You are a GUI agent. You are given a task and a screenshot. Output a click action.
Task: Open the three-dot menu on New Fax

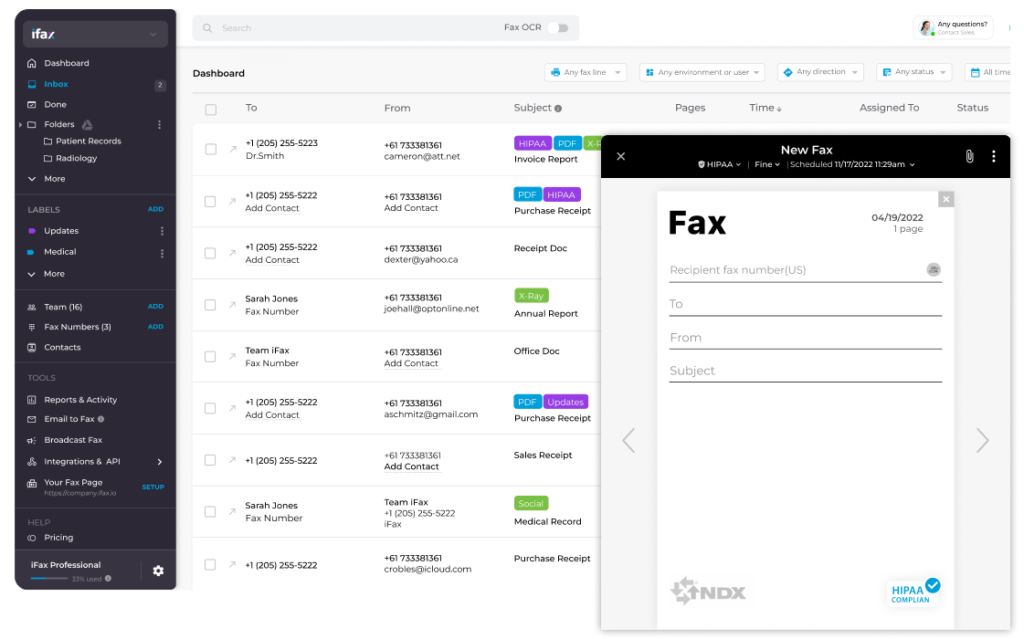[x=992, y=156]
